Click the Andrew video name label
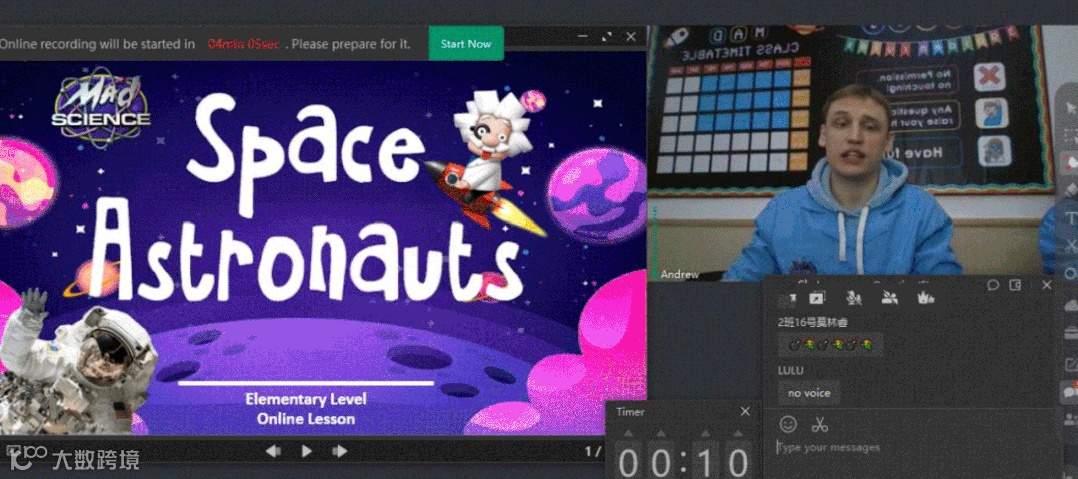 [679, 274]
